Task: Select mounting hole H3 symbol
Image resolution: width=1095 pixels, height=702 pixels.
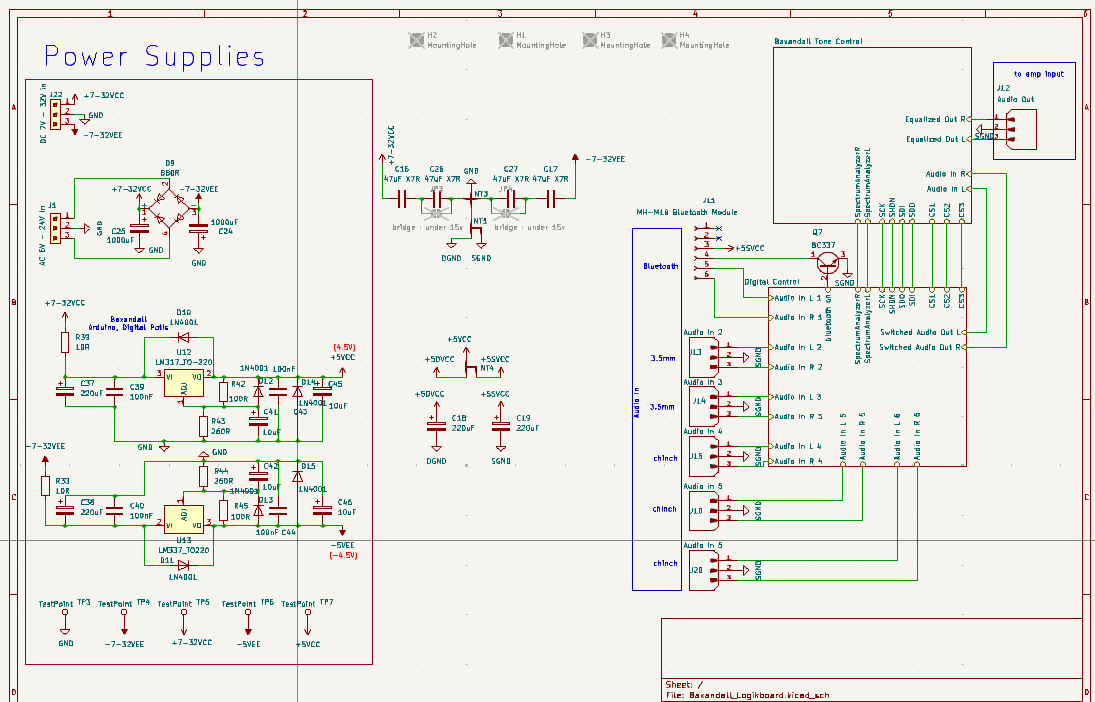Action: tap(590, 41)
